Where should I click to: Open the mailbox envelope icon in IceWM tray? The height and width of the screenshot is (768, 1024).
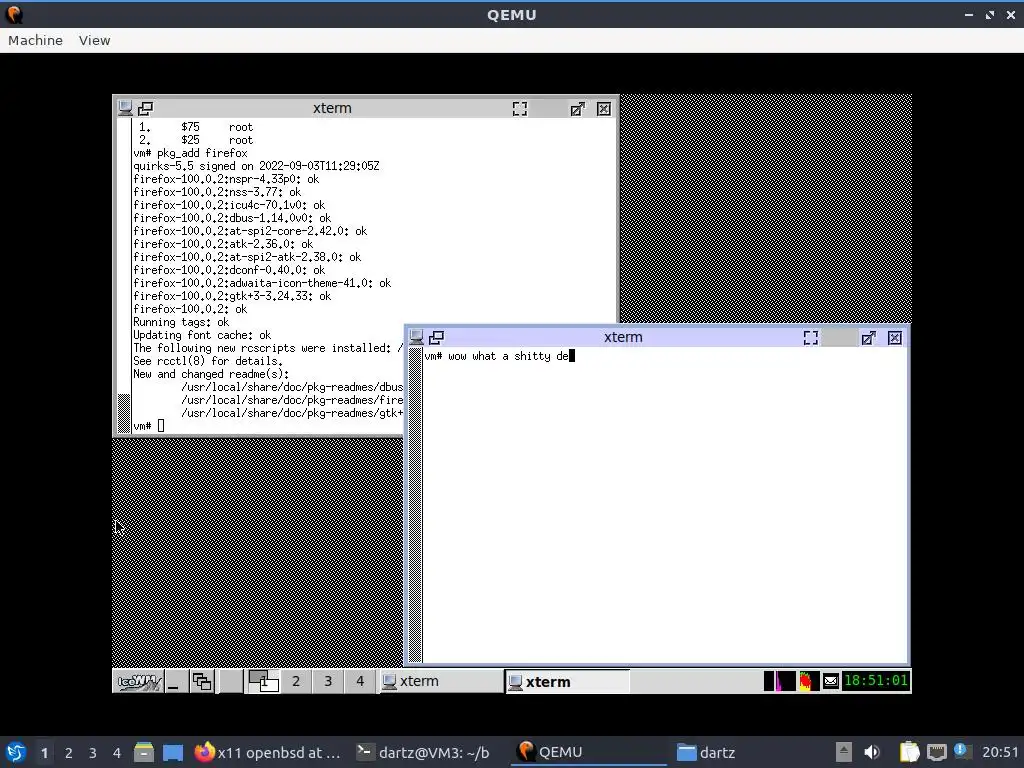[831, 681]
